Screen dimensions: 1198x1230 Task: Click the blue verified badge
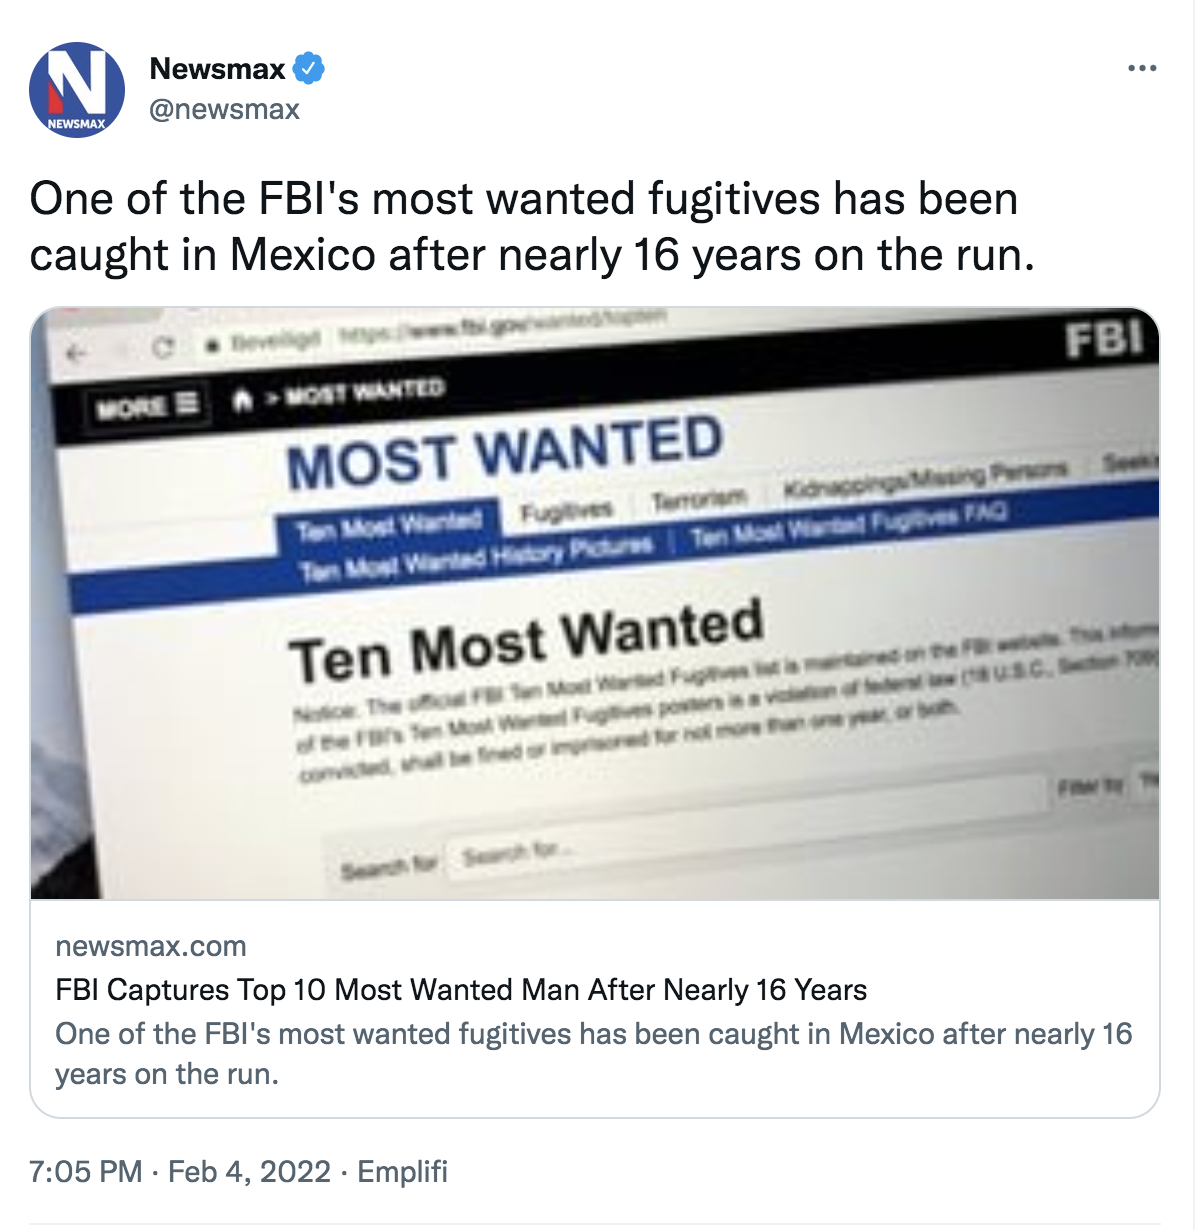(x=308, y=69)
